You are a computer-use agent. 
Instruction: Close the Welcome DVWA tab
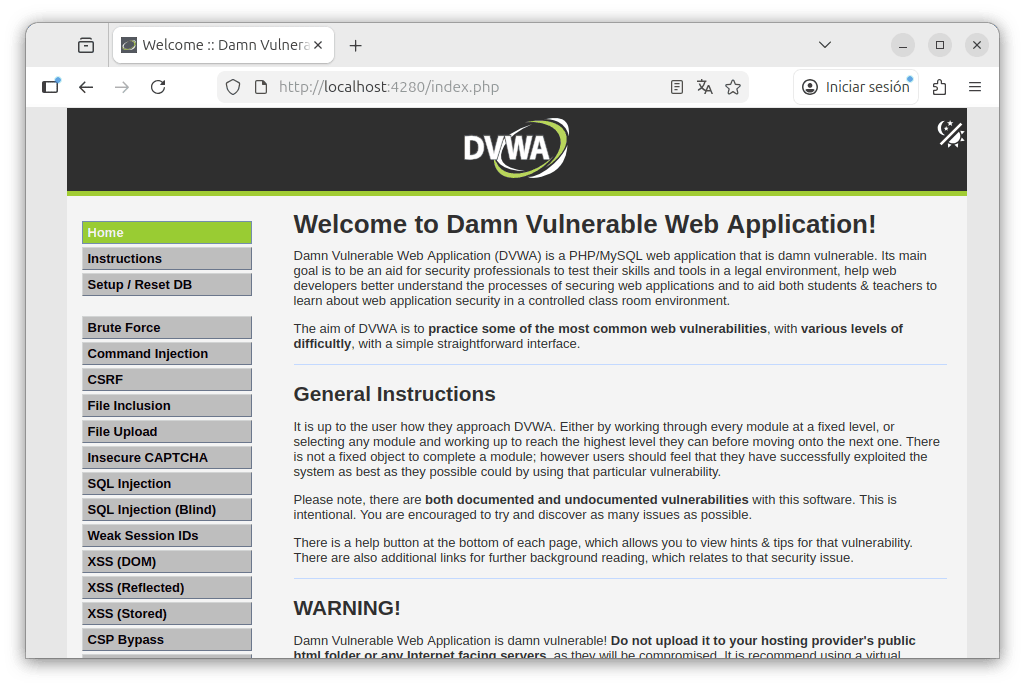coord(318,45)
